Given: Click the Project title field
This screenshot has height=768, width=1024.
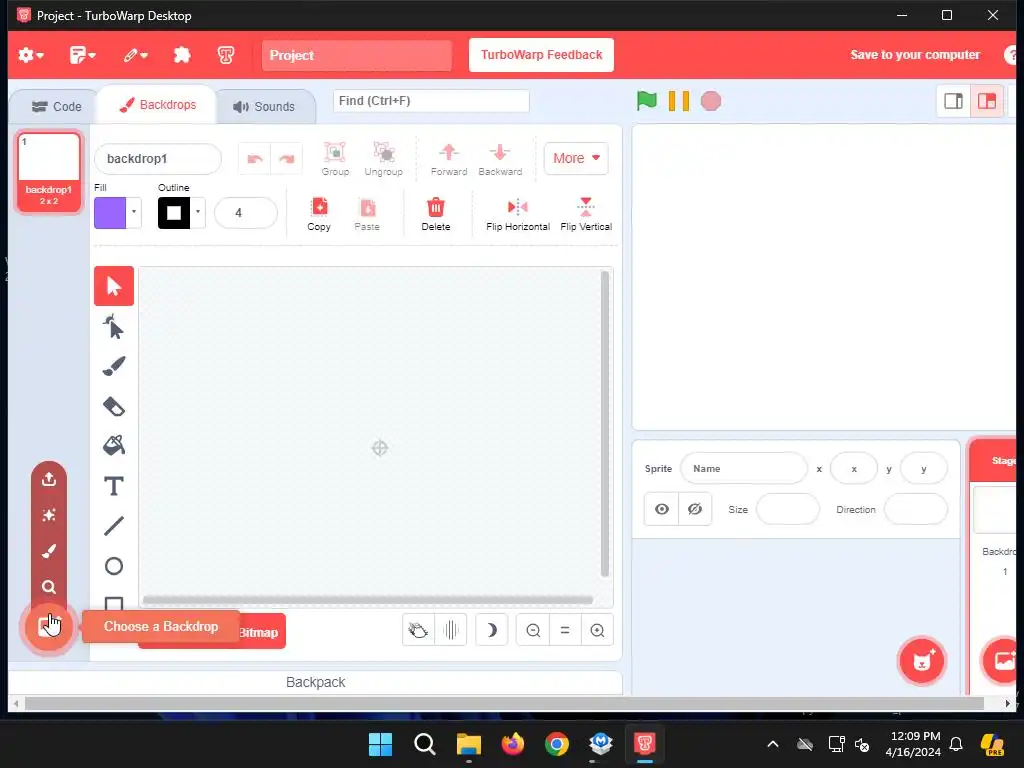Looking at the screenshot, I should (x=357, y=55).
